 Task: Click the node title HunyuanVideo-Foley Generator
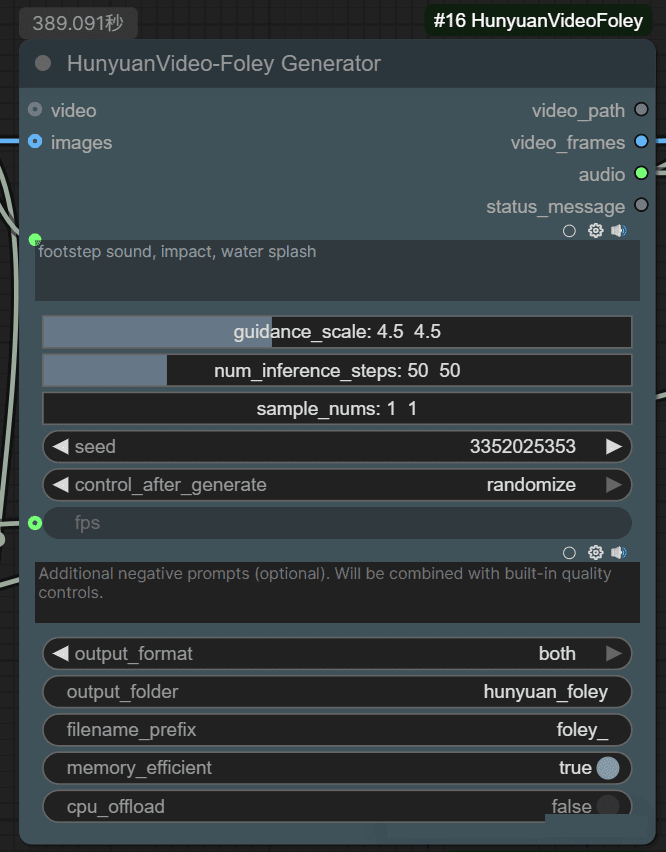[224, 64]
